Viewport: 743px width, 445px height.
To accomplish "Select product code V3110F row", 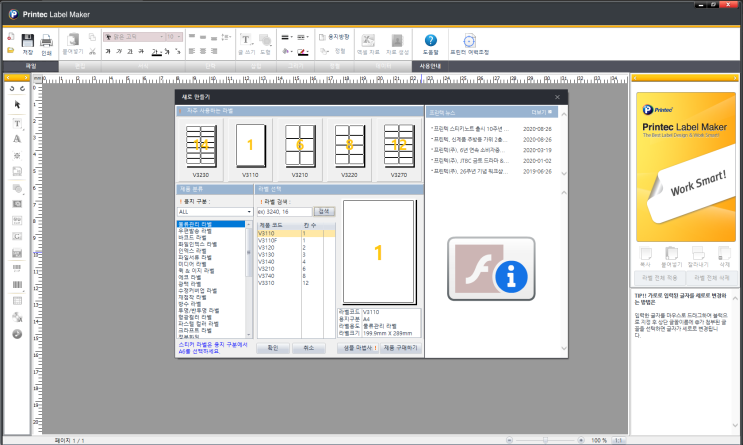I will (296, 241).
